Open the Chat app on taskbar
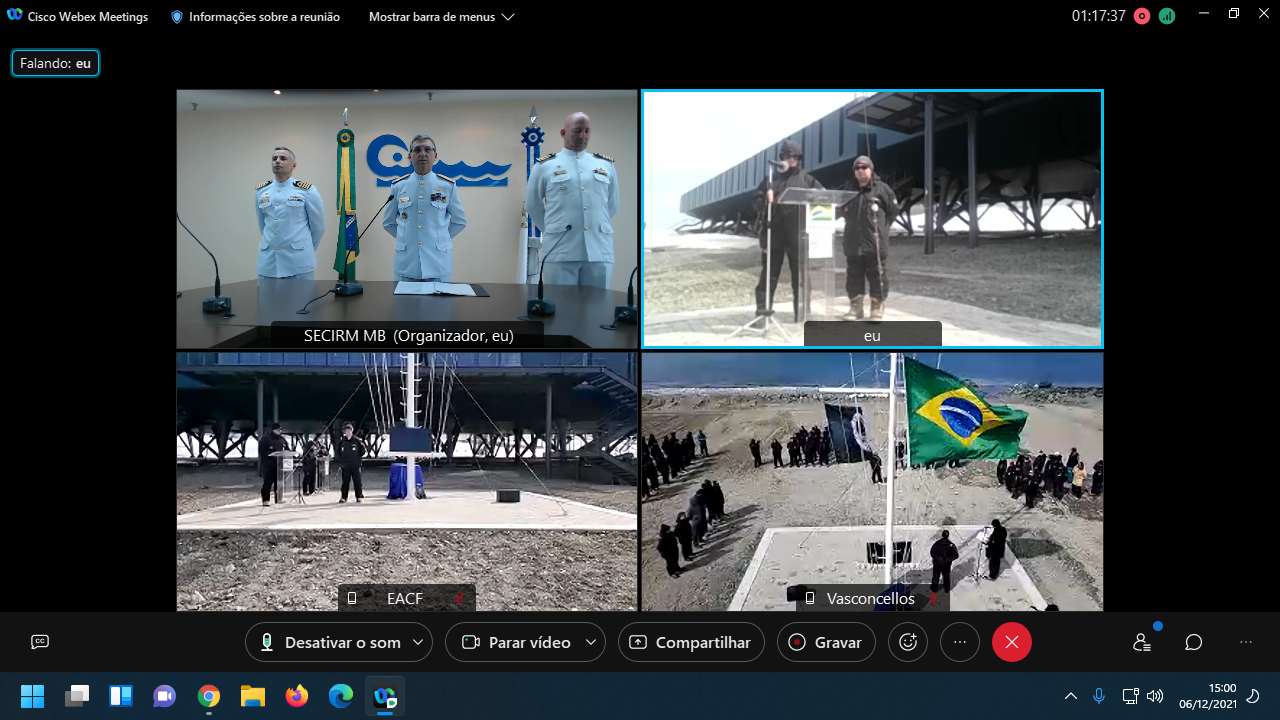The height and width of the screenshot is (720, 1280). 165,695
